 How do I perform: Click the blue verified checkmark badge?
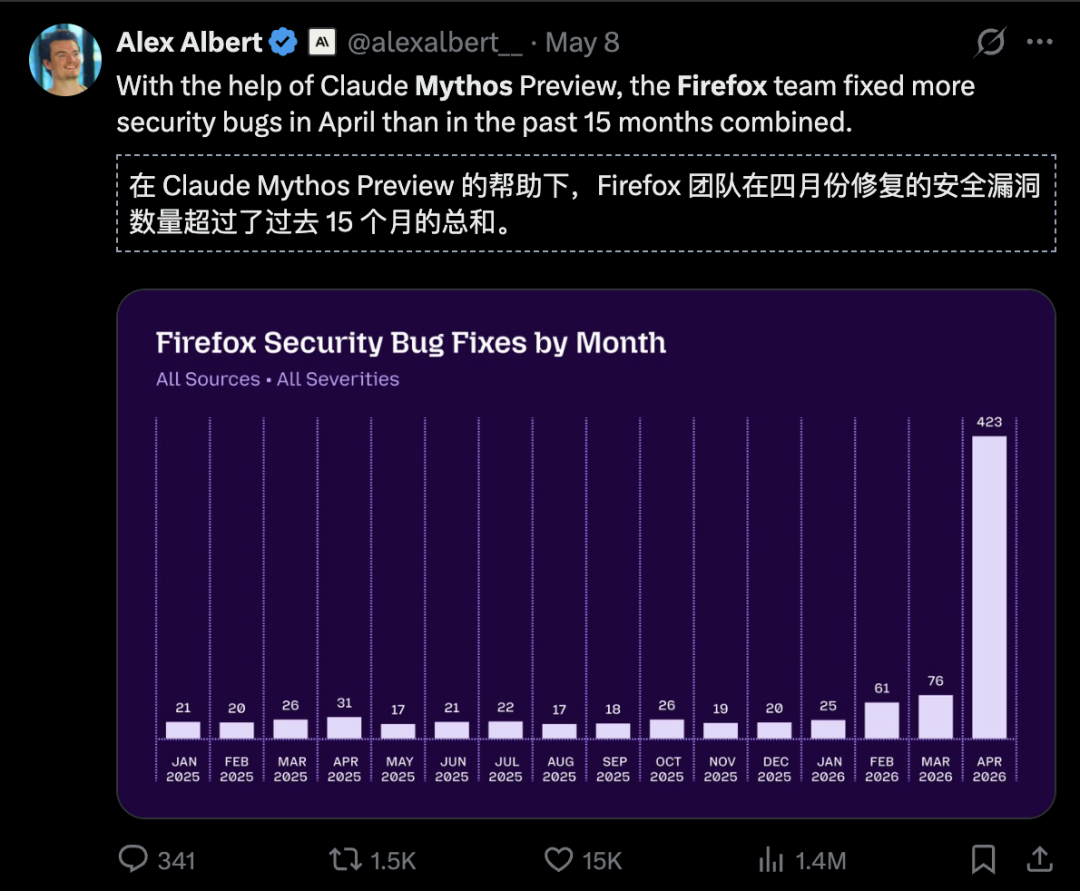tap(282, 42)
